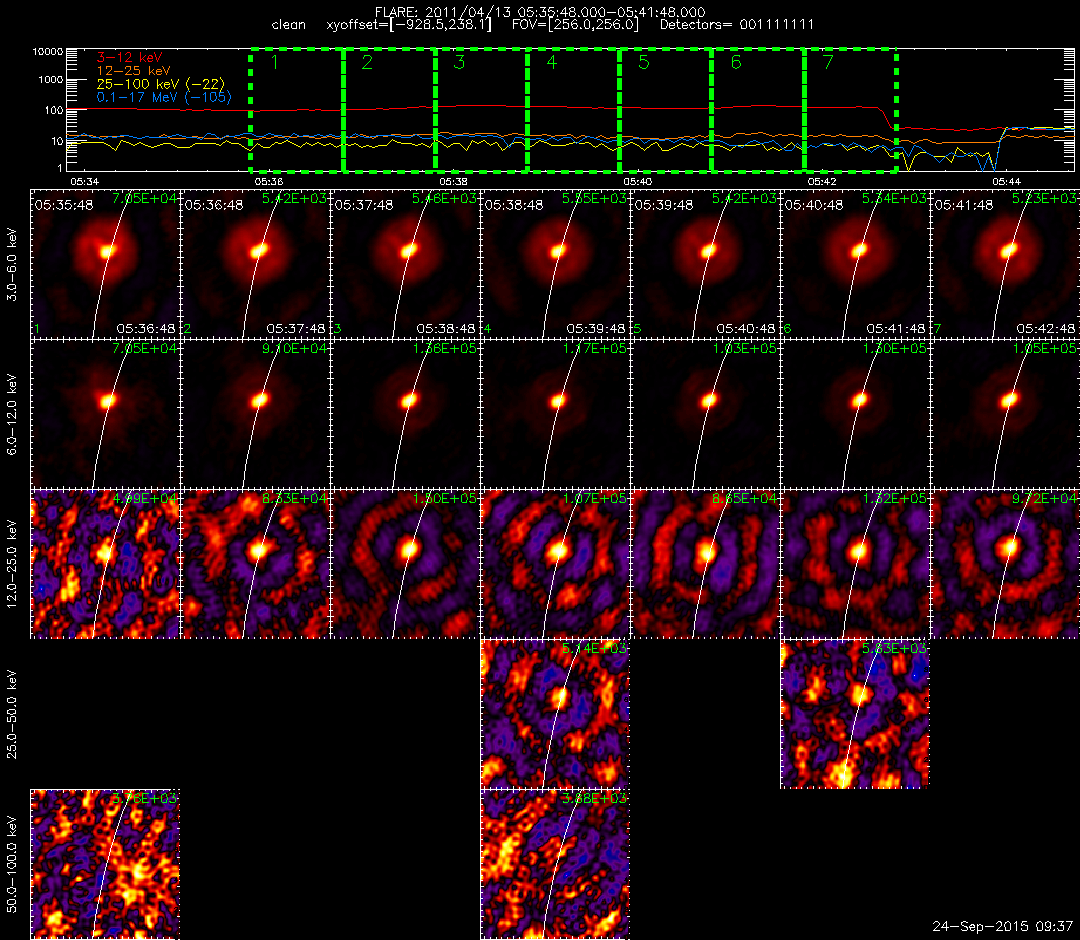
Task: Click the '3.0-6.0 keV' row label
Action: (x=12, y=265)
